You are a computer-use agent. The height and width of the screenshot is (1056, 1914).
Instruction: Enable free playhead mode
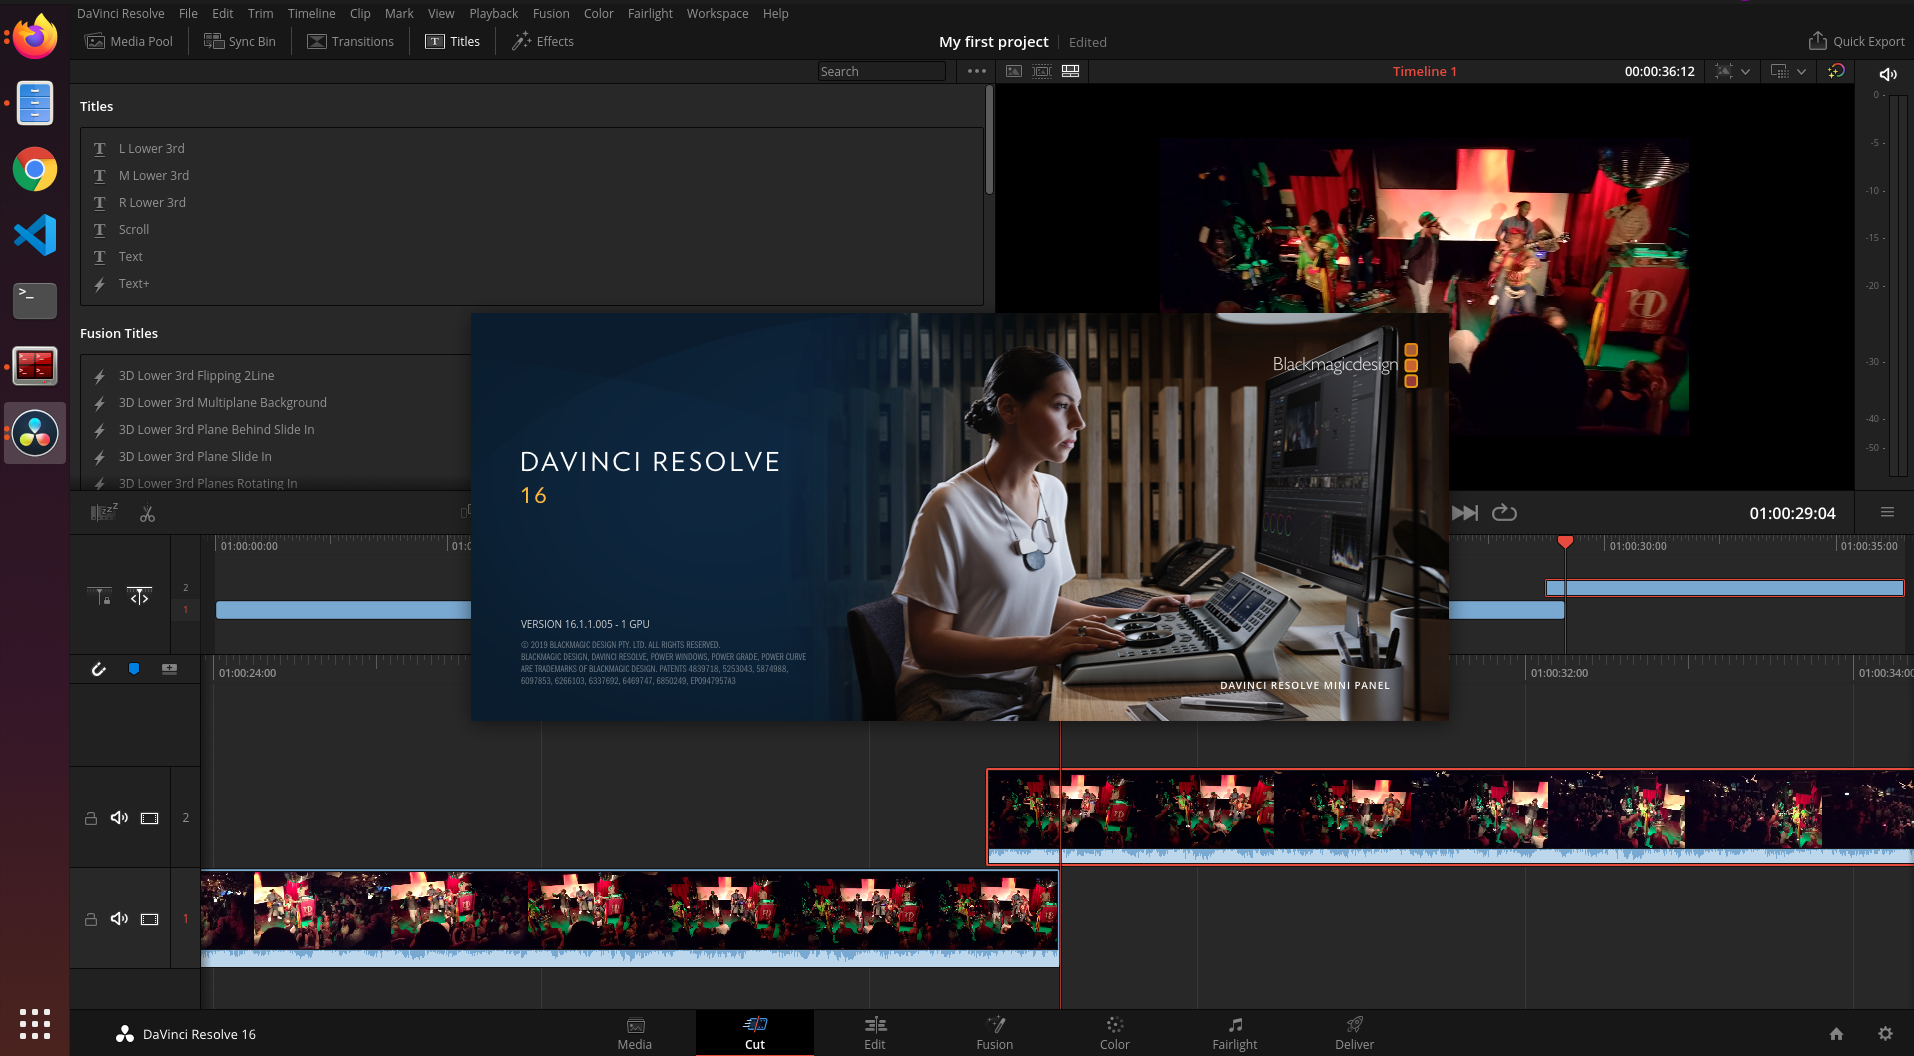click(x=140, y=596)
